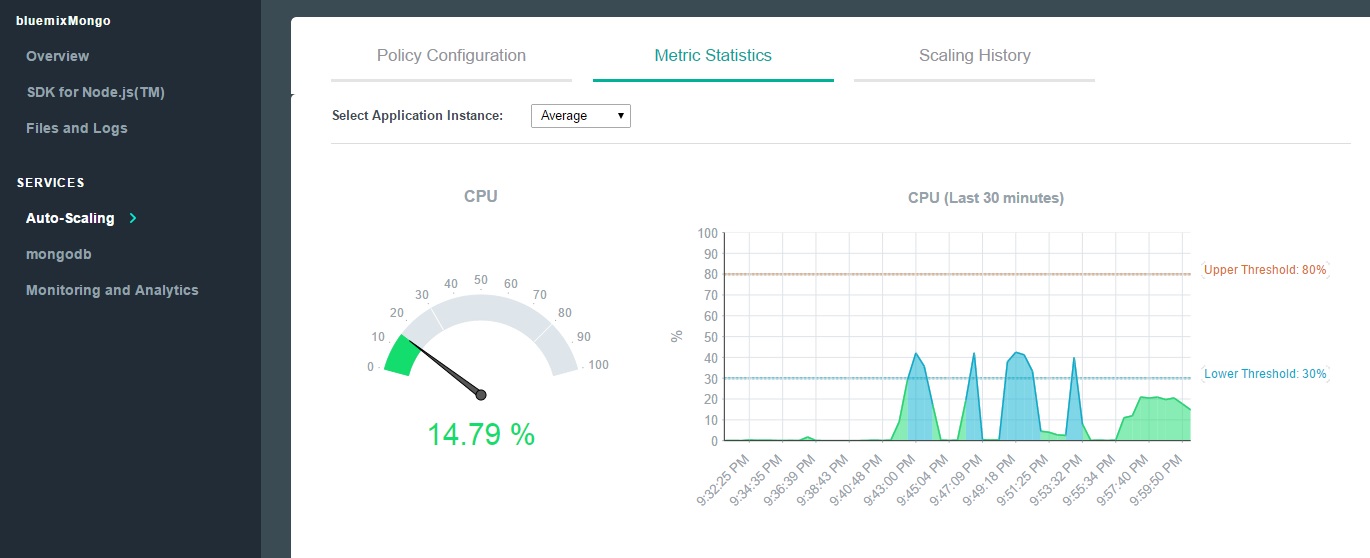1370x558 pixels.
Task: Open the mongodb service
Action: point(59,254)
